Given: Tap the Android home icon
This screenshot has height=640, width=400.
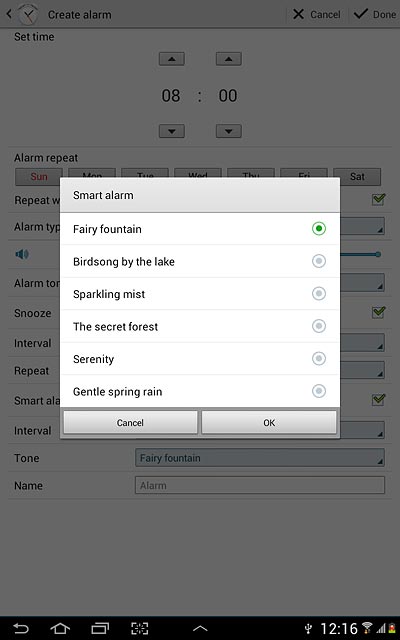Looking at the screenshot, I should coord(60,628).
